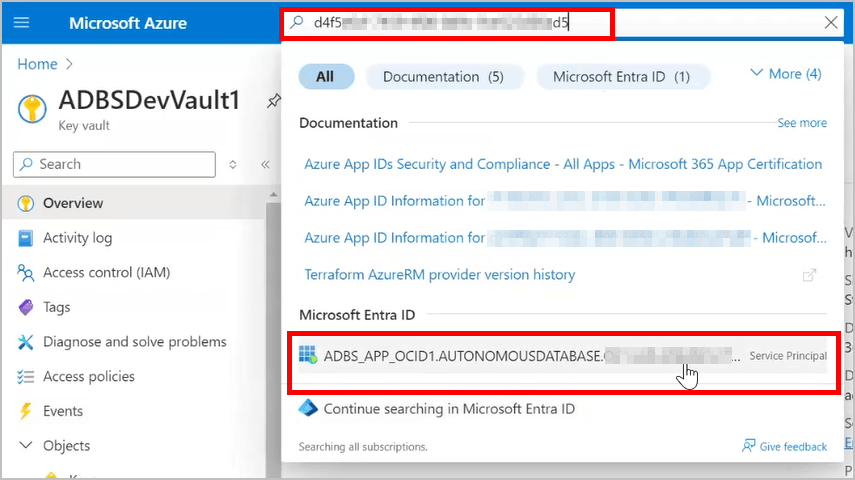Expand the More (4) filter dropdown
Image resolution: width=855 pixels, height=480 pixels.
tap(785, 74)
